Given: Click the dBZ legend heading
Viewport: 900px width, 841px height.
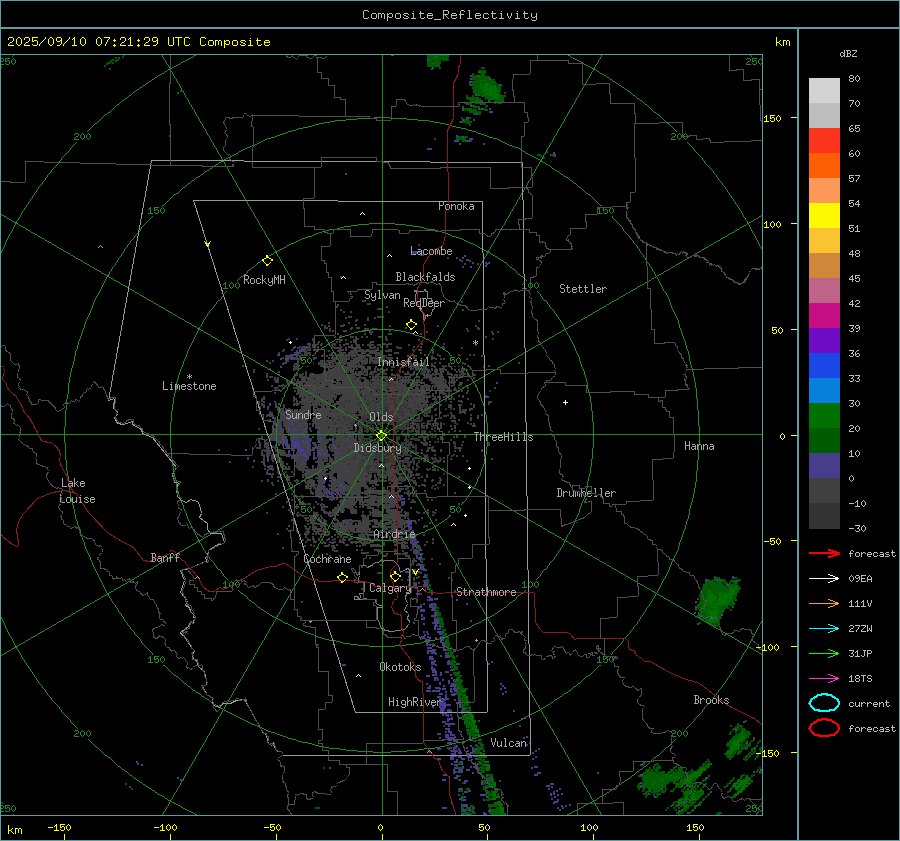Looking at the screenshot, I should 848,53.
